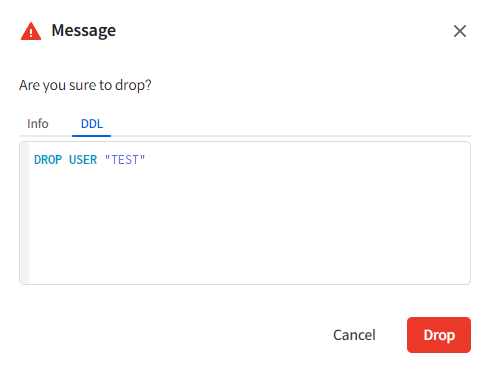
Task: Place cursor after "TEST" on the first code line
Action: click(x=147, y=160)
